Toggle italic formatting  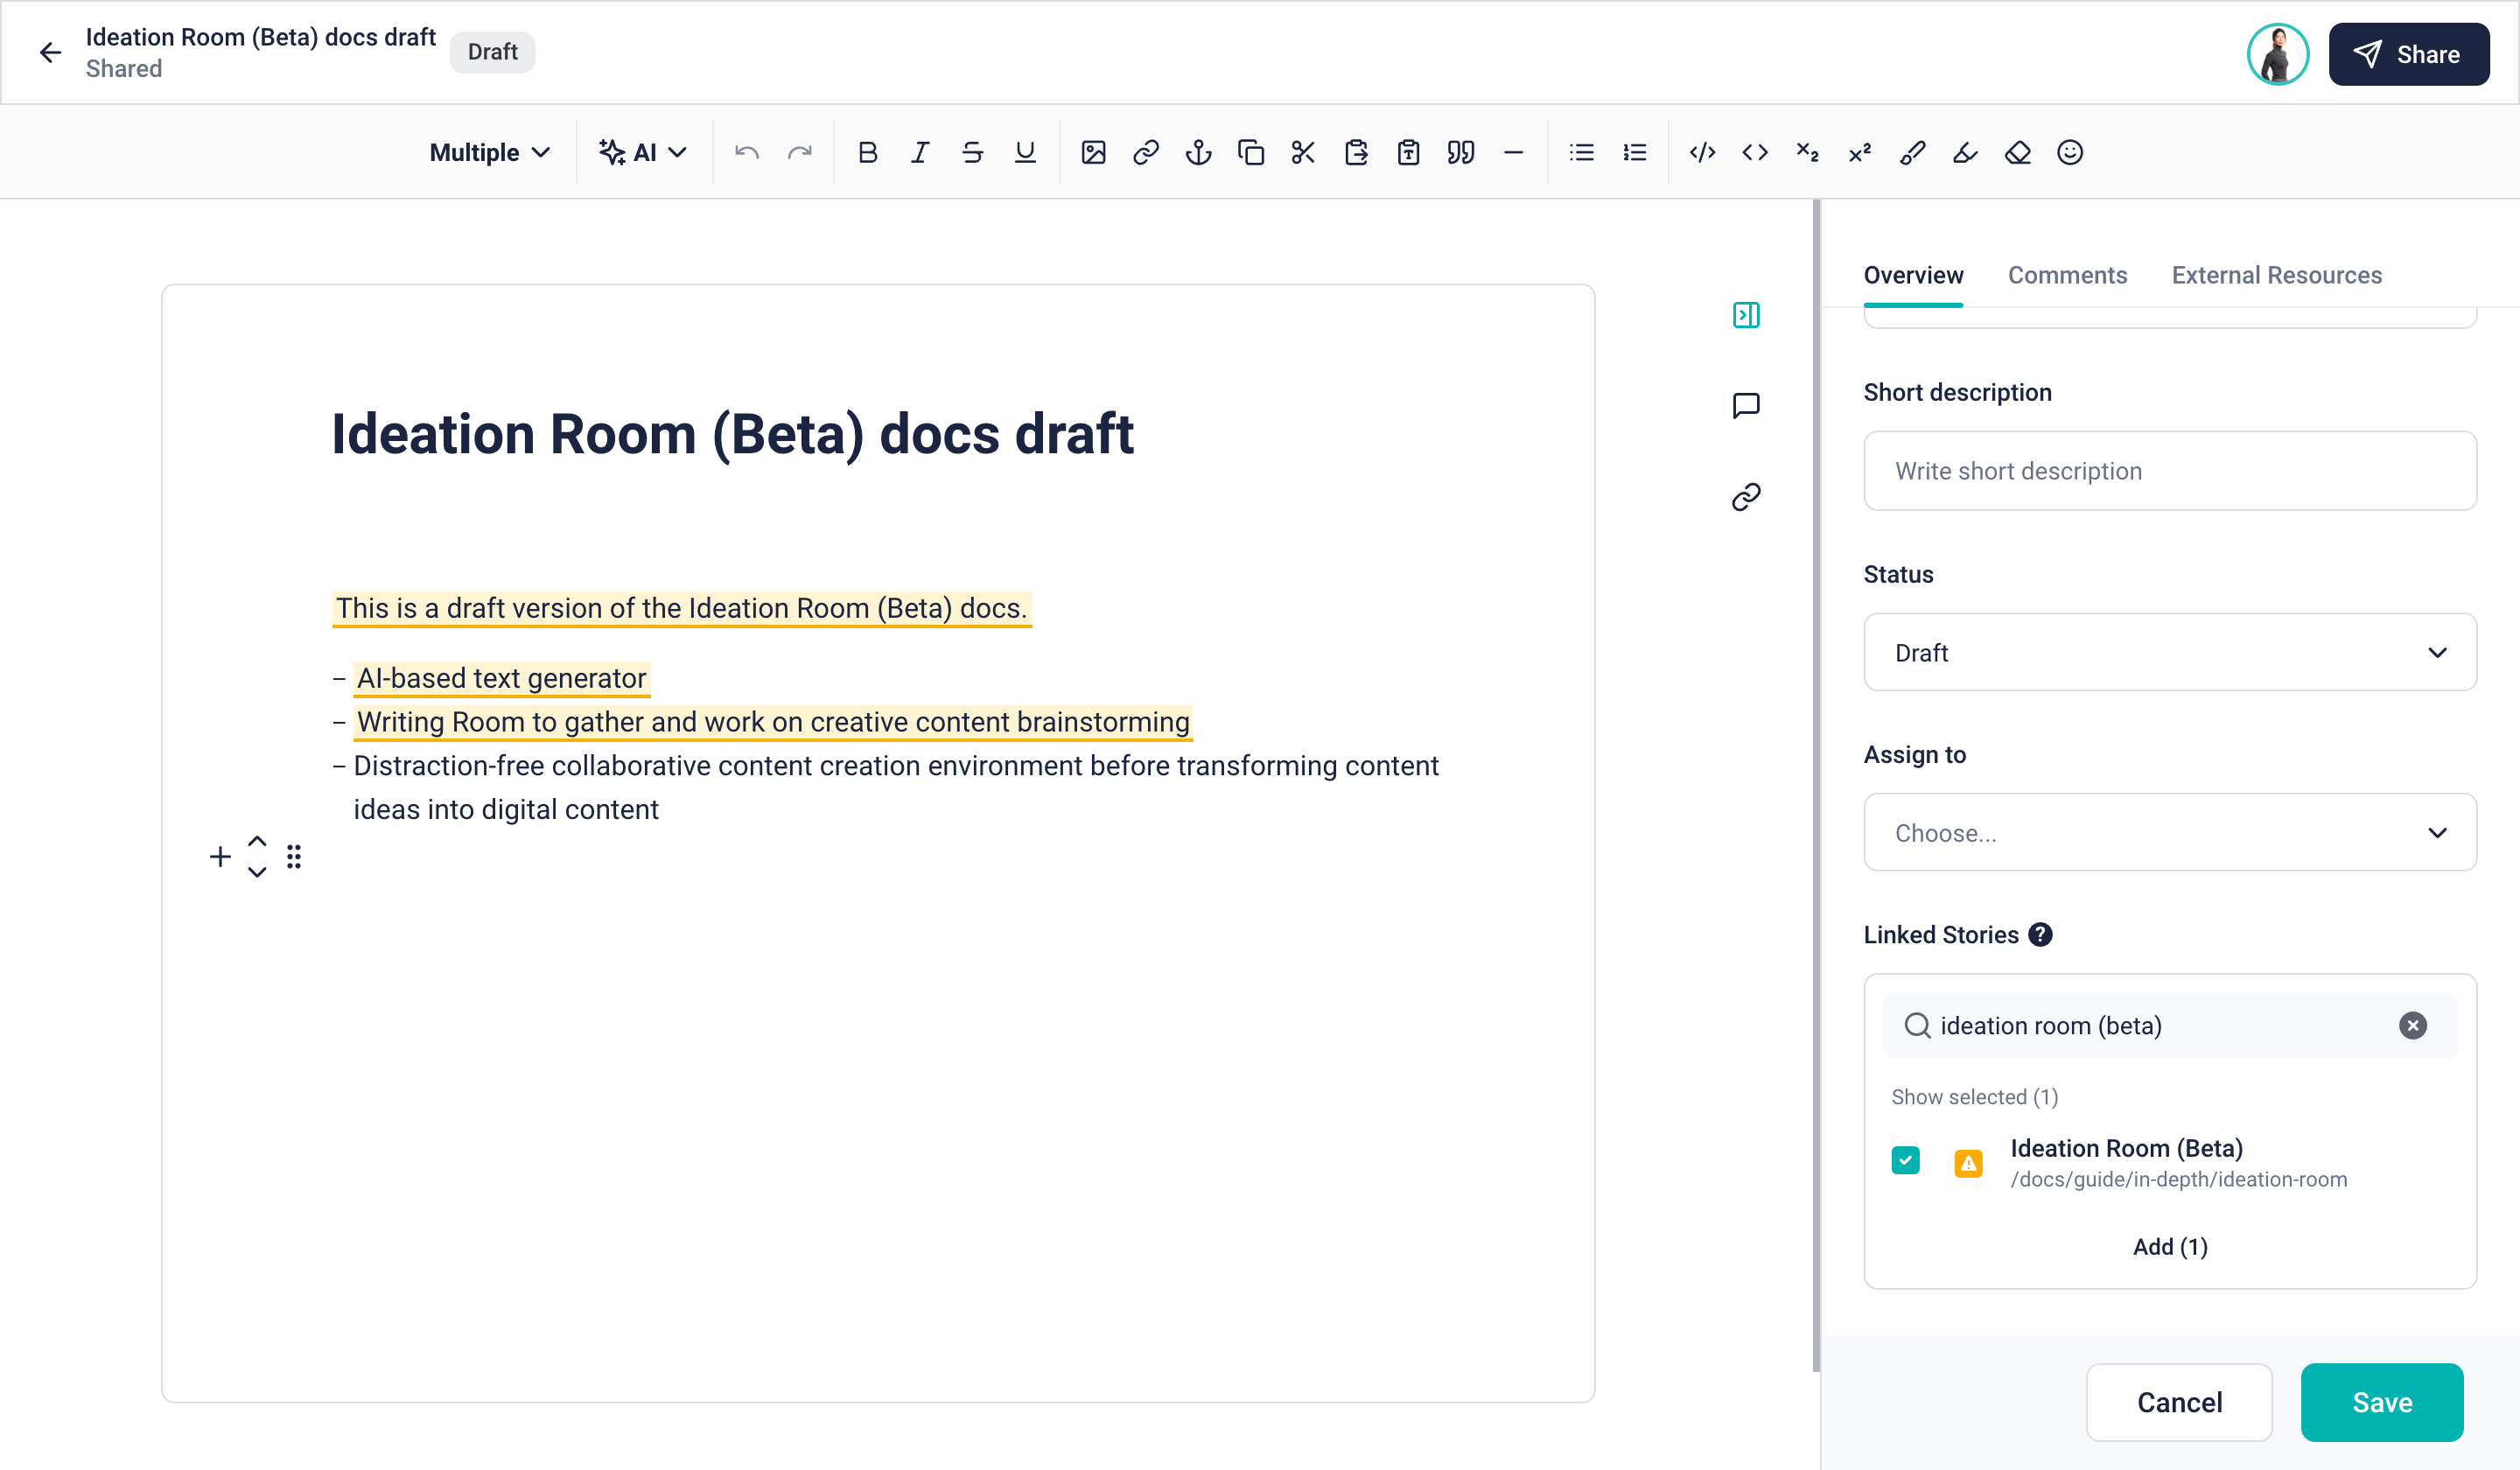(x=920, y=152)
